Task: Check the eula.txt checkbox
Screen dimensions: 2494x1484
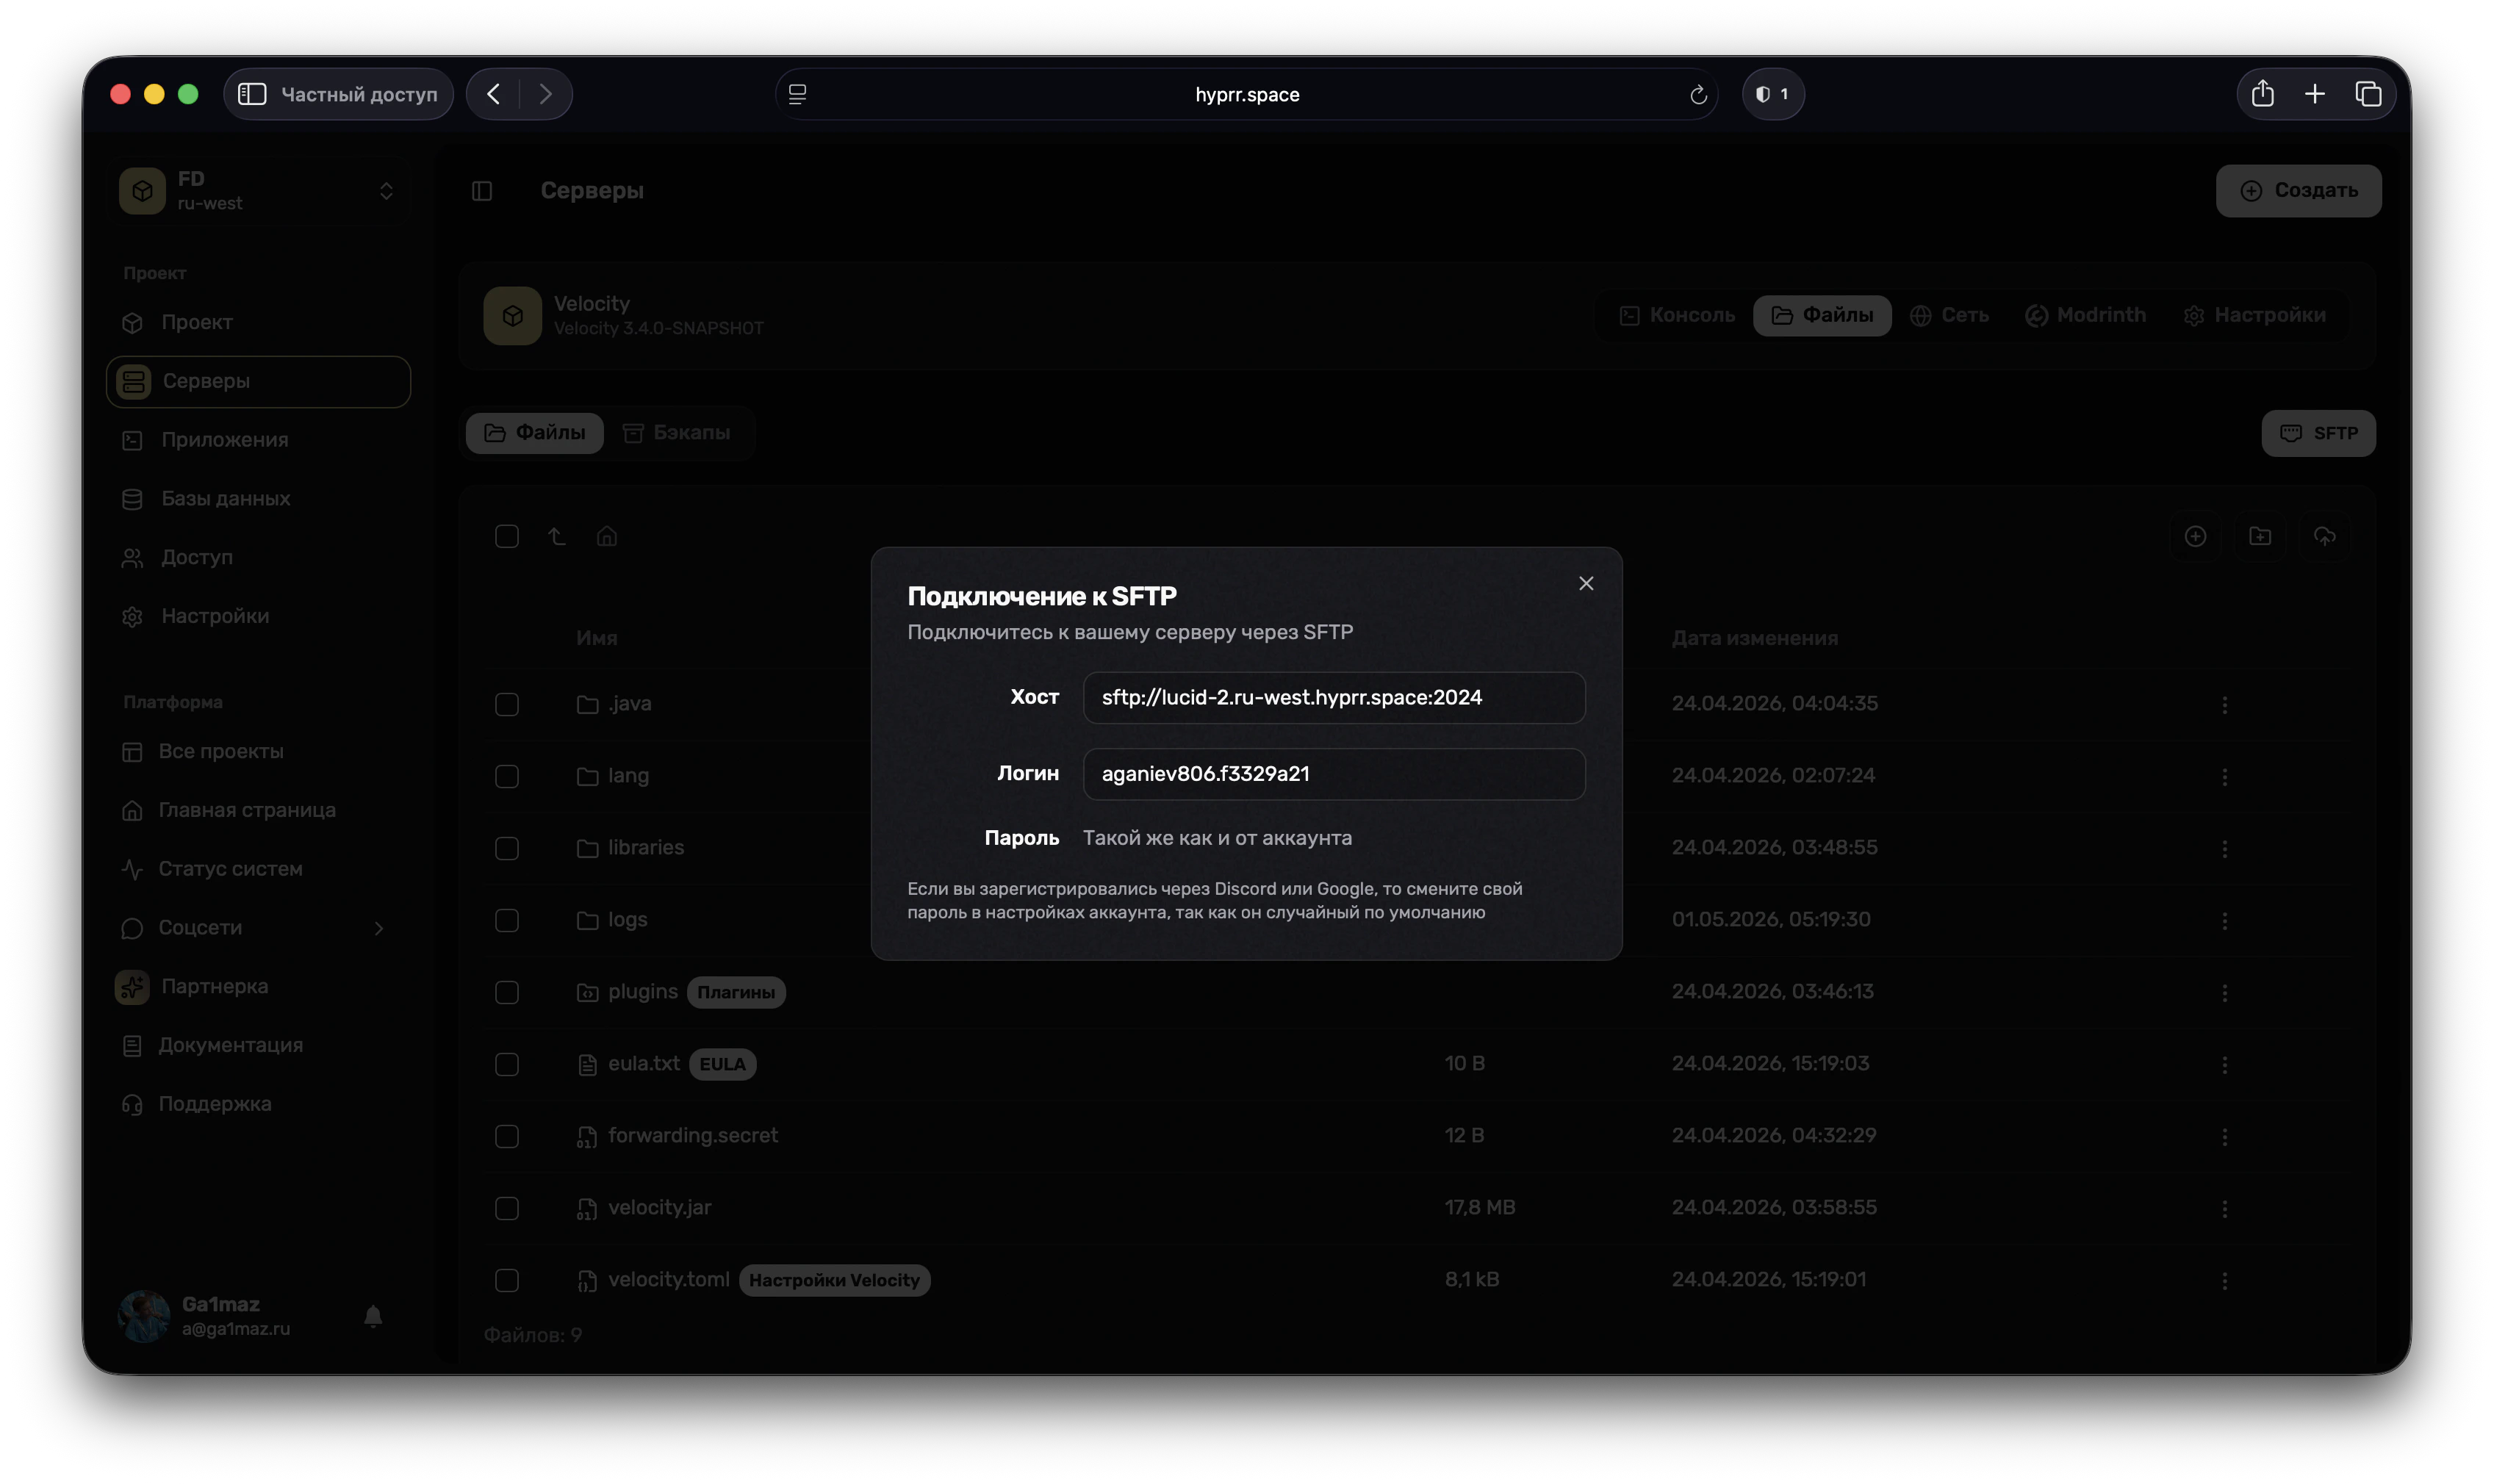Action: click(507, 1064)
